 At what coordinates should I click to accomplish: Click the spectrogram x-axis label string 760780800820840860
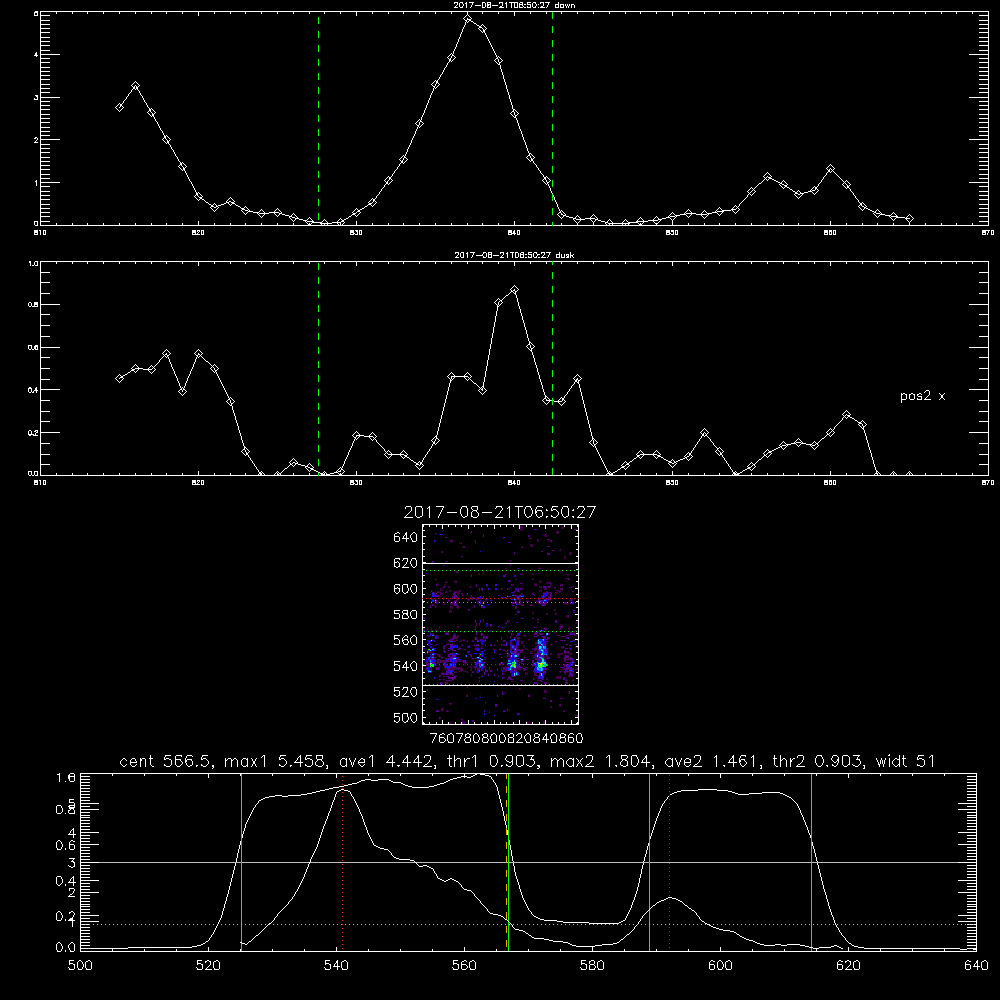click(x=506, y=738)
